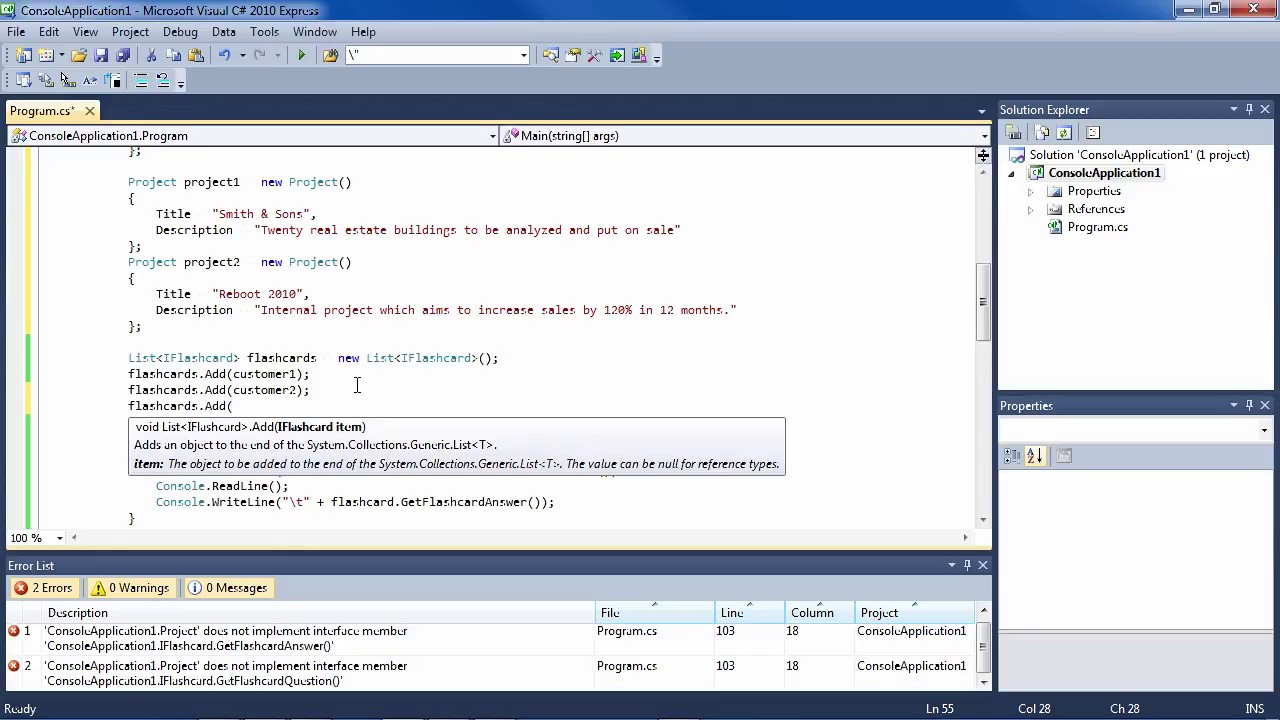Viewport: 1280px width, 720px height.
Task: Sort the Error List by Description column
Action: point(320,613)
